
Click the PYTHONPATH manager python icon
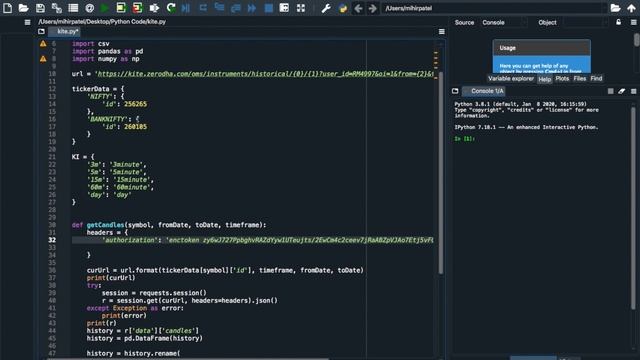pos(343,8)
